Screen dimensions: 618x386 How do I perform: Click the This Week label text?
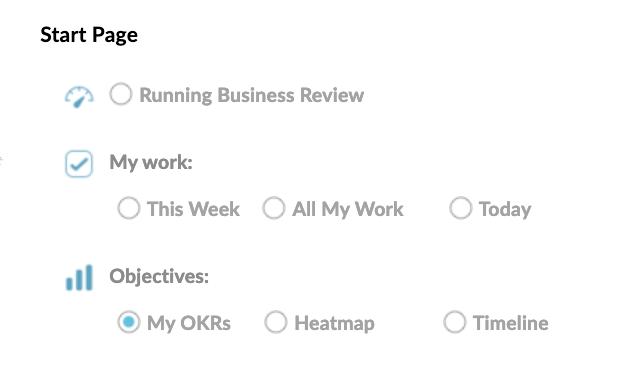[193, 209]
